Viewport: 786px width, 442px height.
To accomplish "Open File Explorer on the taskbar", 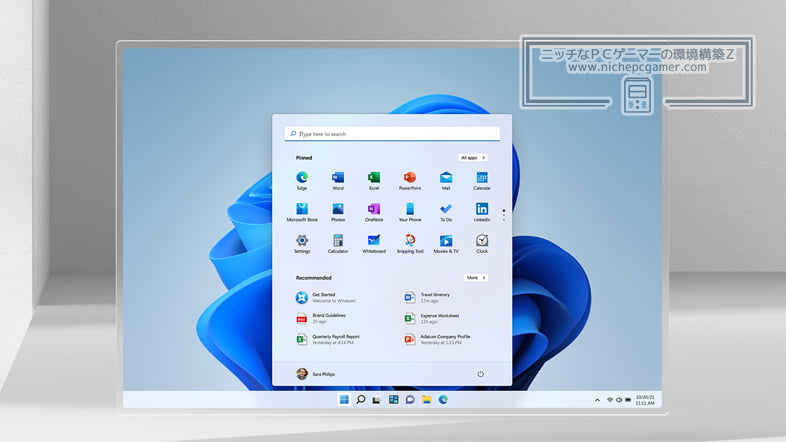I will point(427,399).
